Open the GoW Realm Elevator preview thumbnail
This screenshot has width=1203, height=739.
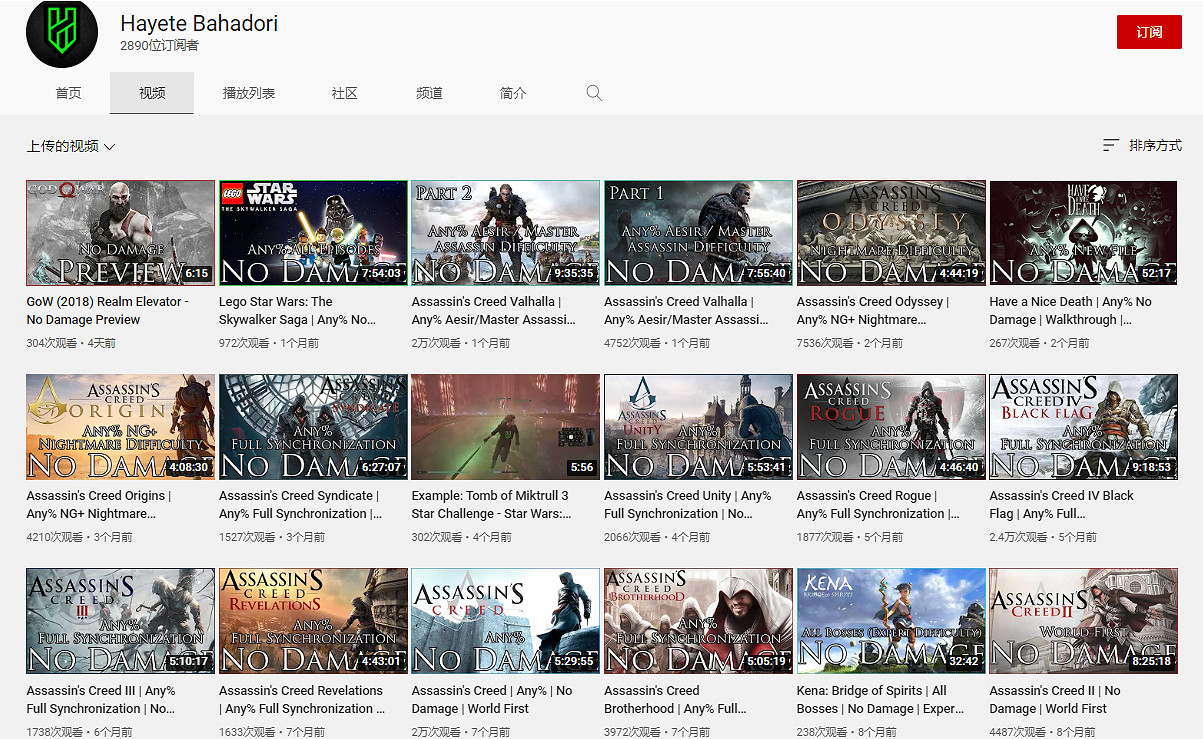pyautogui.click(x=120, y=233)
